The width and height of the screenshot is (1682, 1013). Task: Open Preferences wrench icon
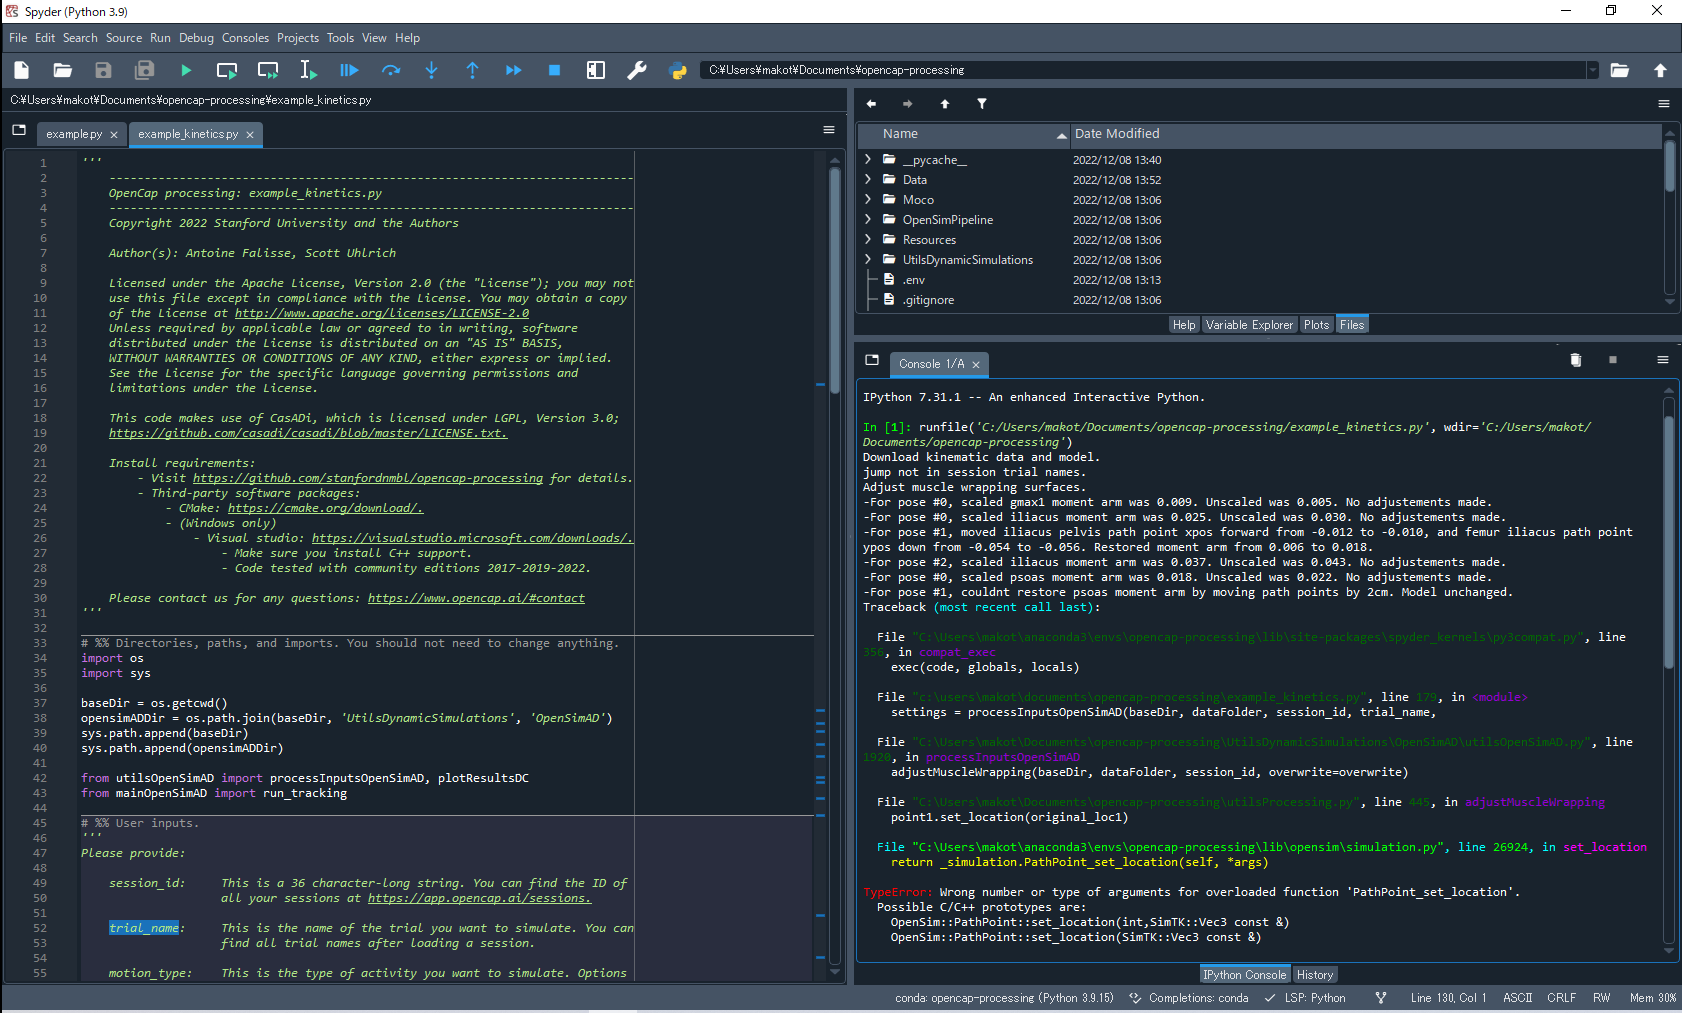click(637, 70)
